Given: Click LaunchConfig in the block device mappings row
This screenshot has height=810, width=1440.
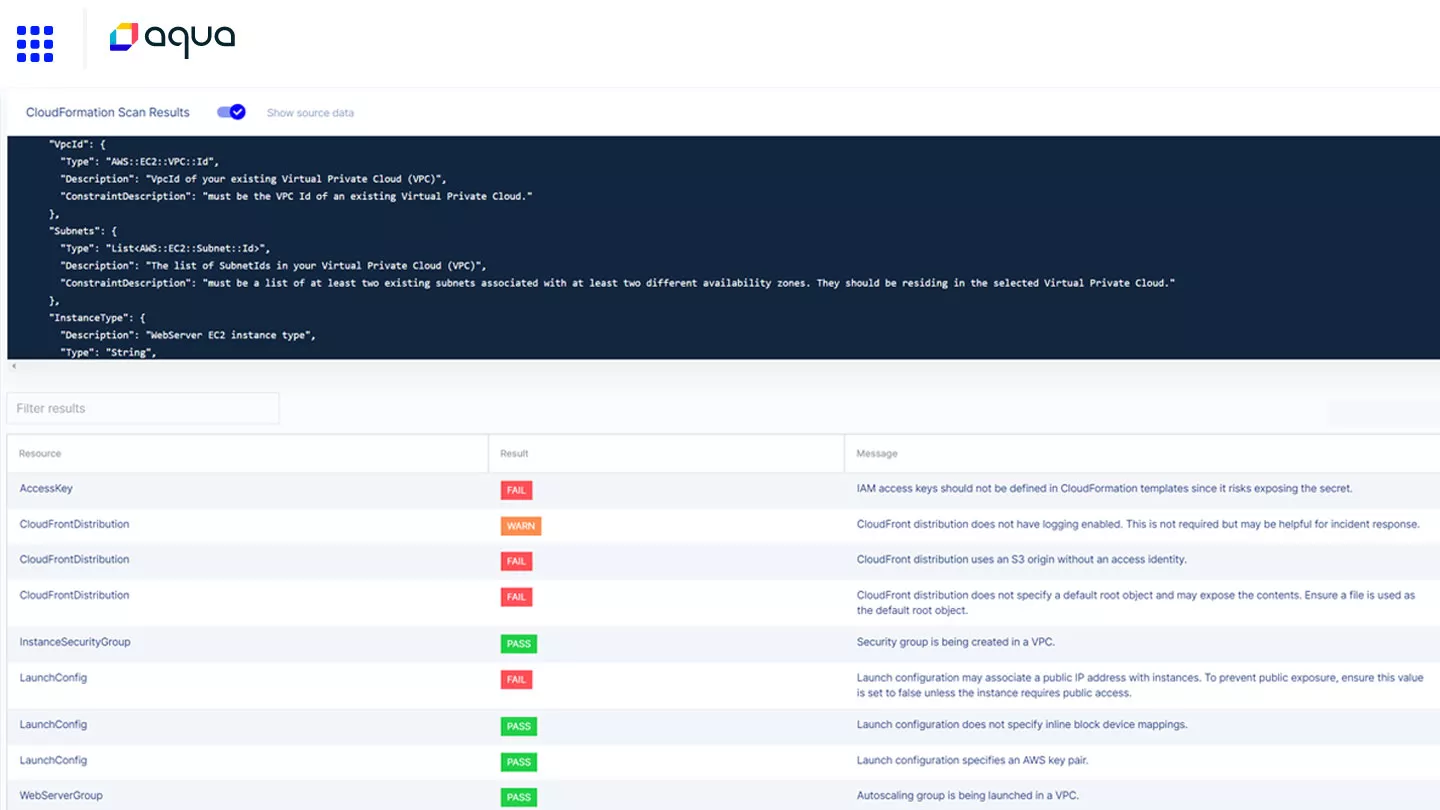Looking at the screenshot, I should pyautogui.click(x=53, y=725).
